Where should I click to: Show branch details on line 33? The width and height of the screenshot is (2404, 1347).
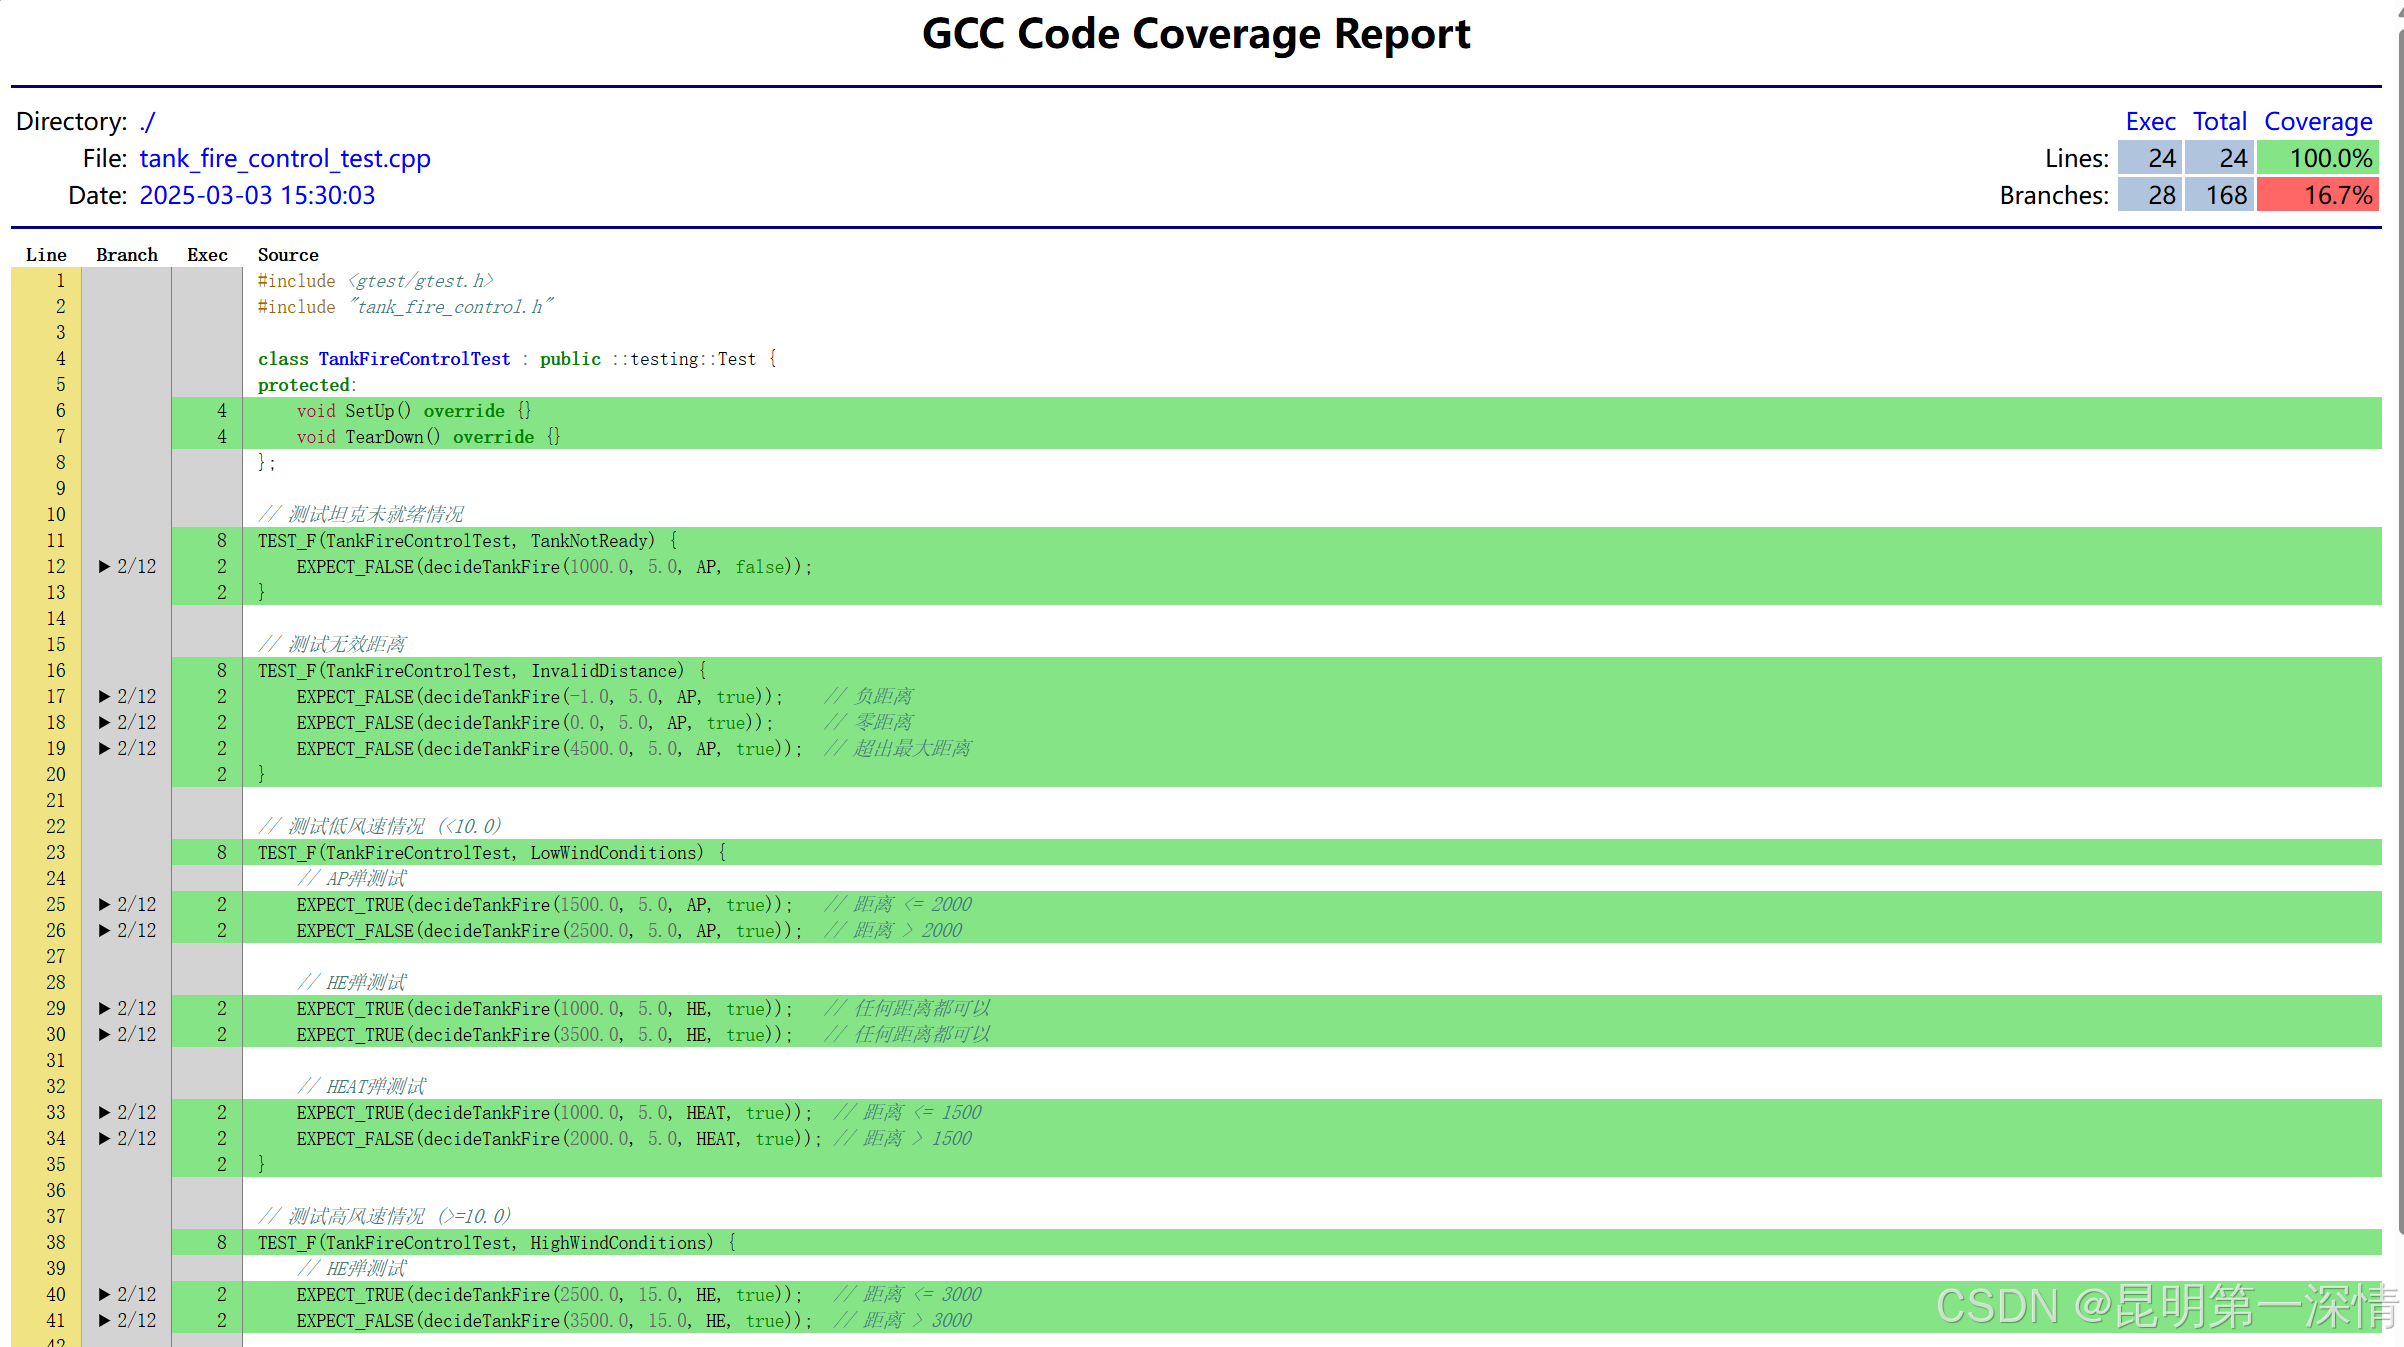pyautogui.click(x=104, y=1113)
